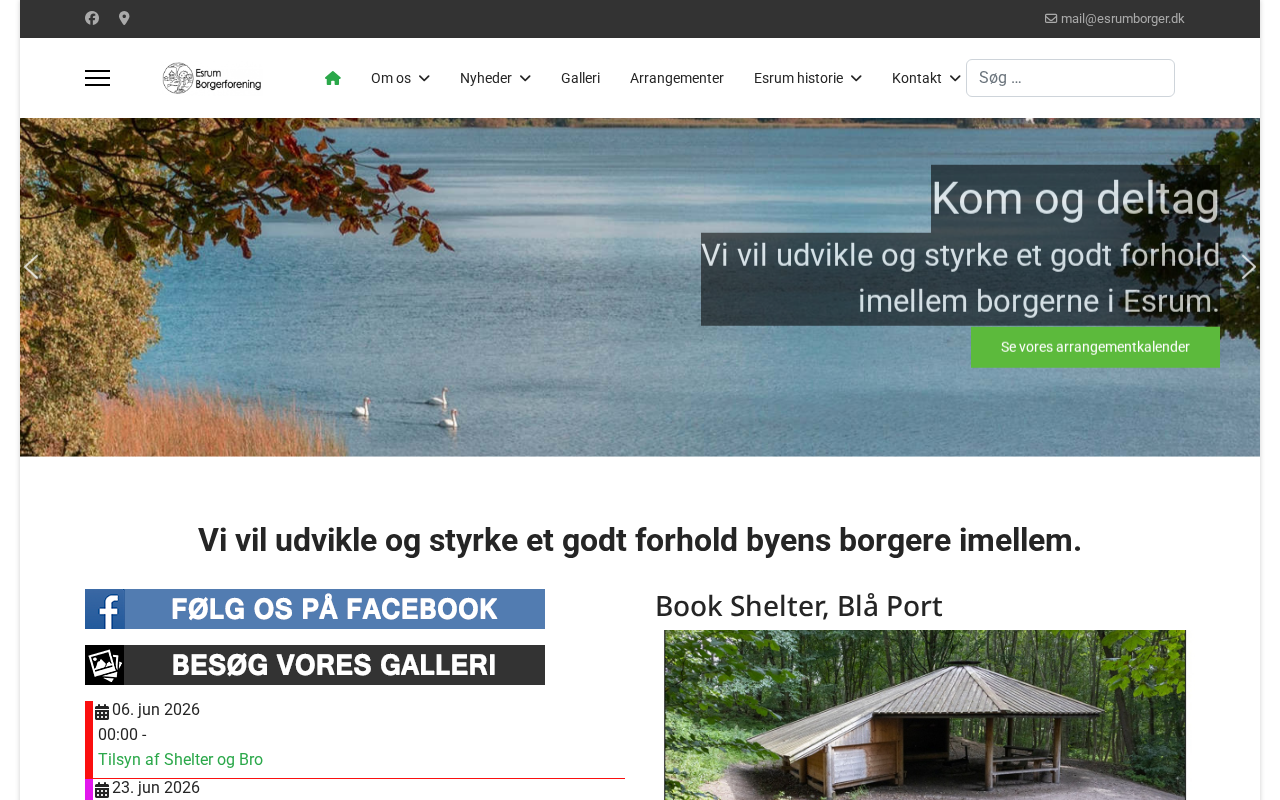Image resolution: width=1280 pixels, height=800 pixels.
Task: Select Arrangementer in the navigation
Action: tap(677, 78)
